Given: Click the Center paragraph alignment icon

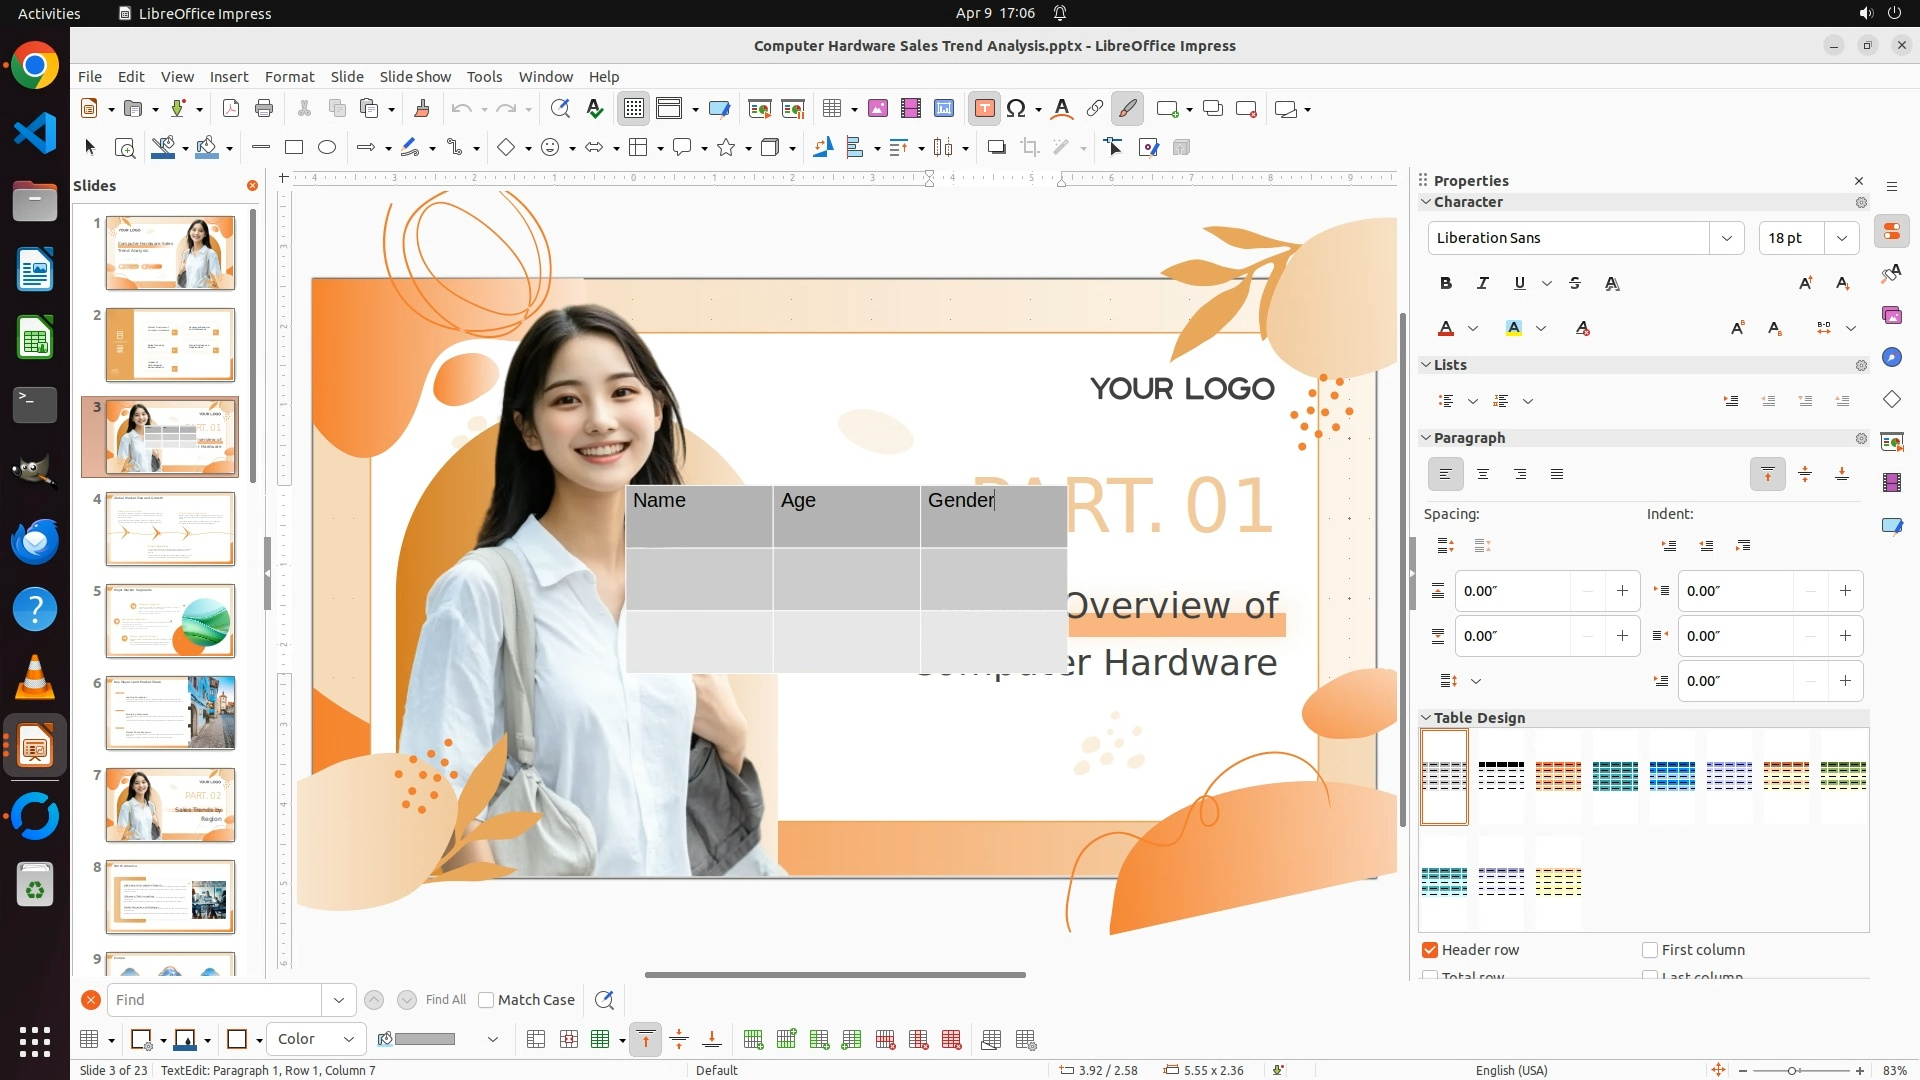Looking at the screenshot, I should coord(1482,474).
